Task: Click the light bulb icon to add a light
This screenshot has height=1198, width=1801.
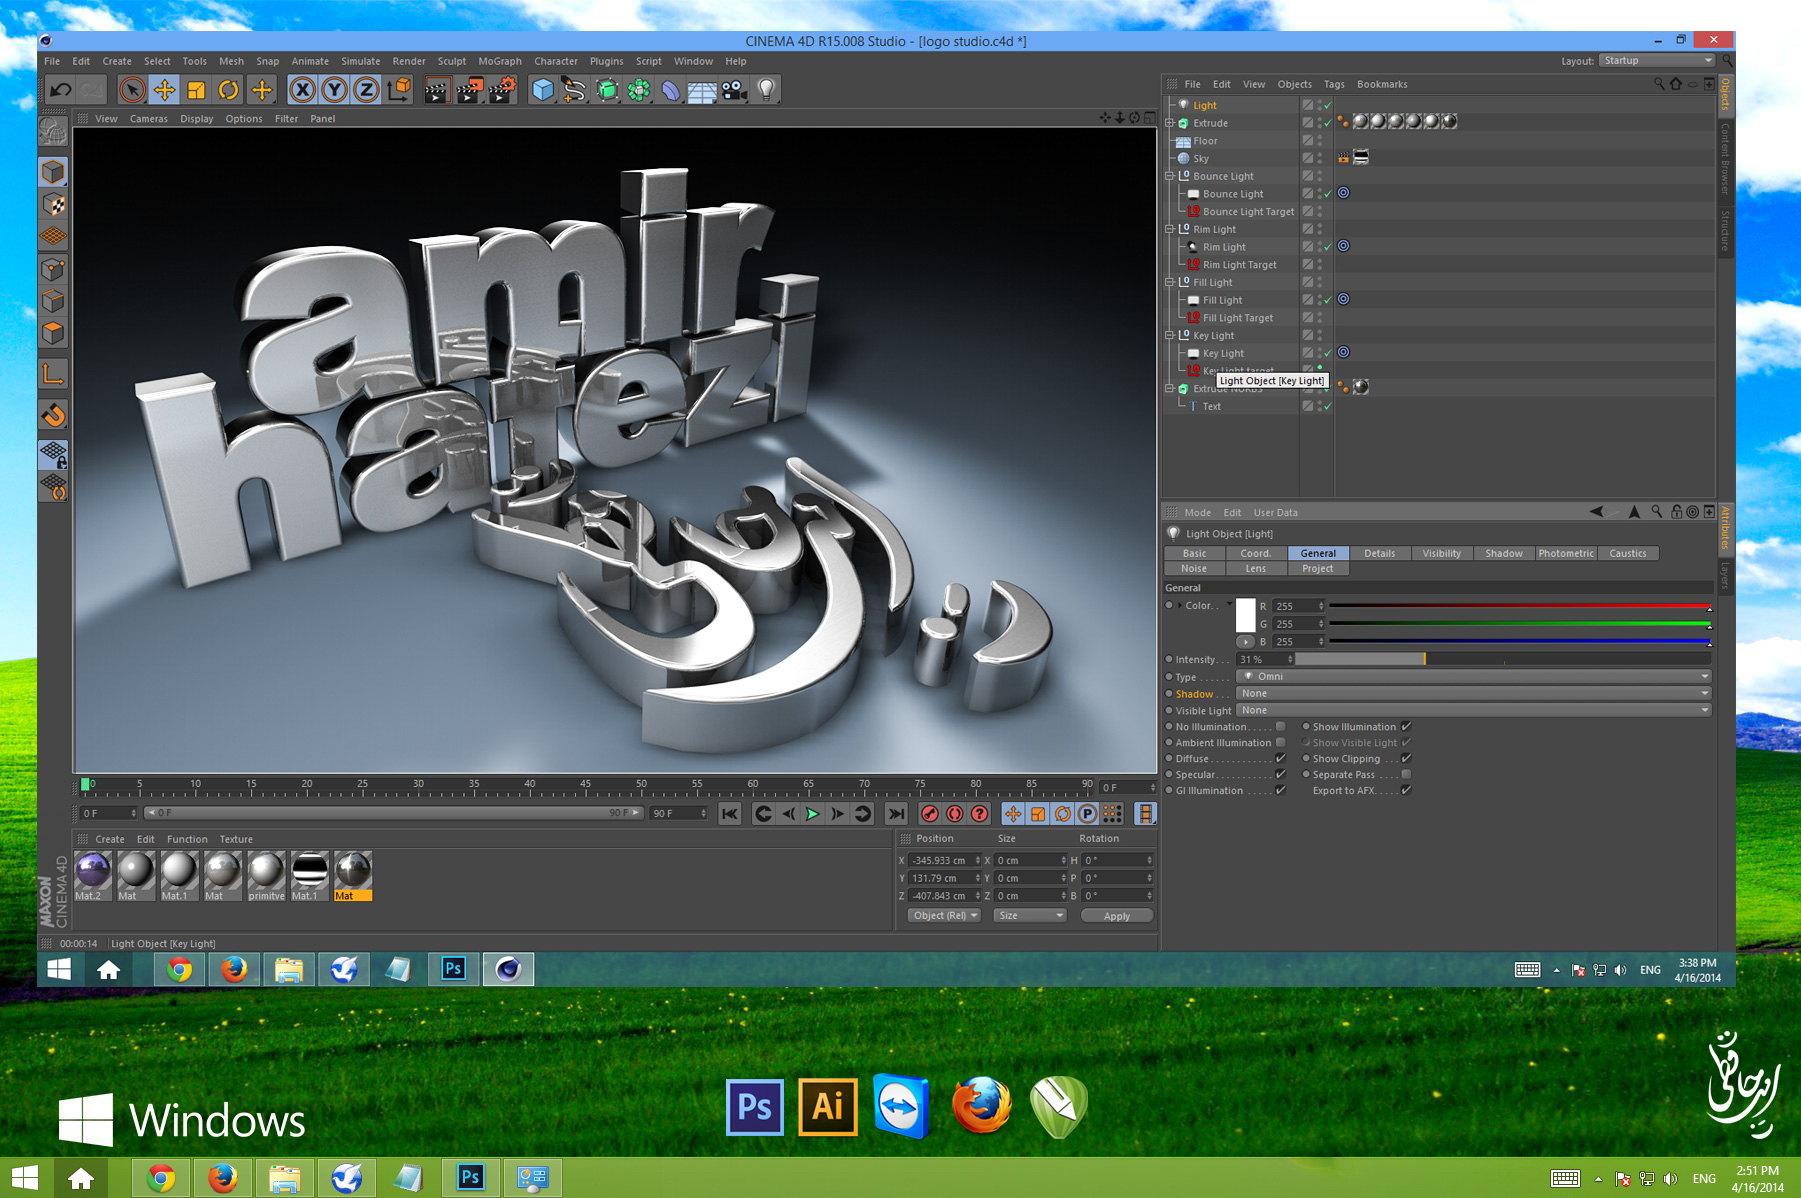Action: coord(766,90)
